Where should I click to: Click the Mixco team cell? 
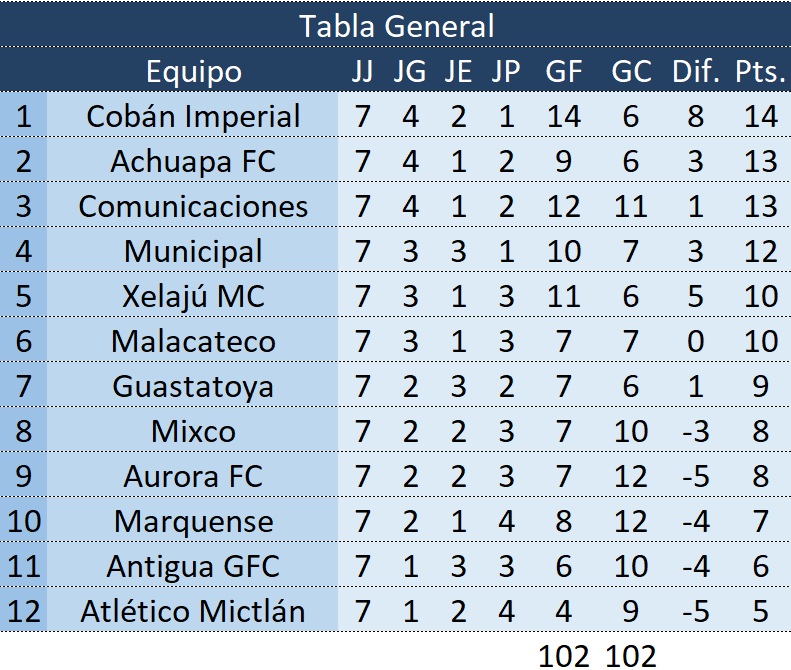click(x=193, y=431)
